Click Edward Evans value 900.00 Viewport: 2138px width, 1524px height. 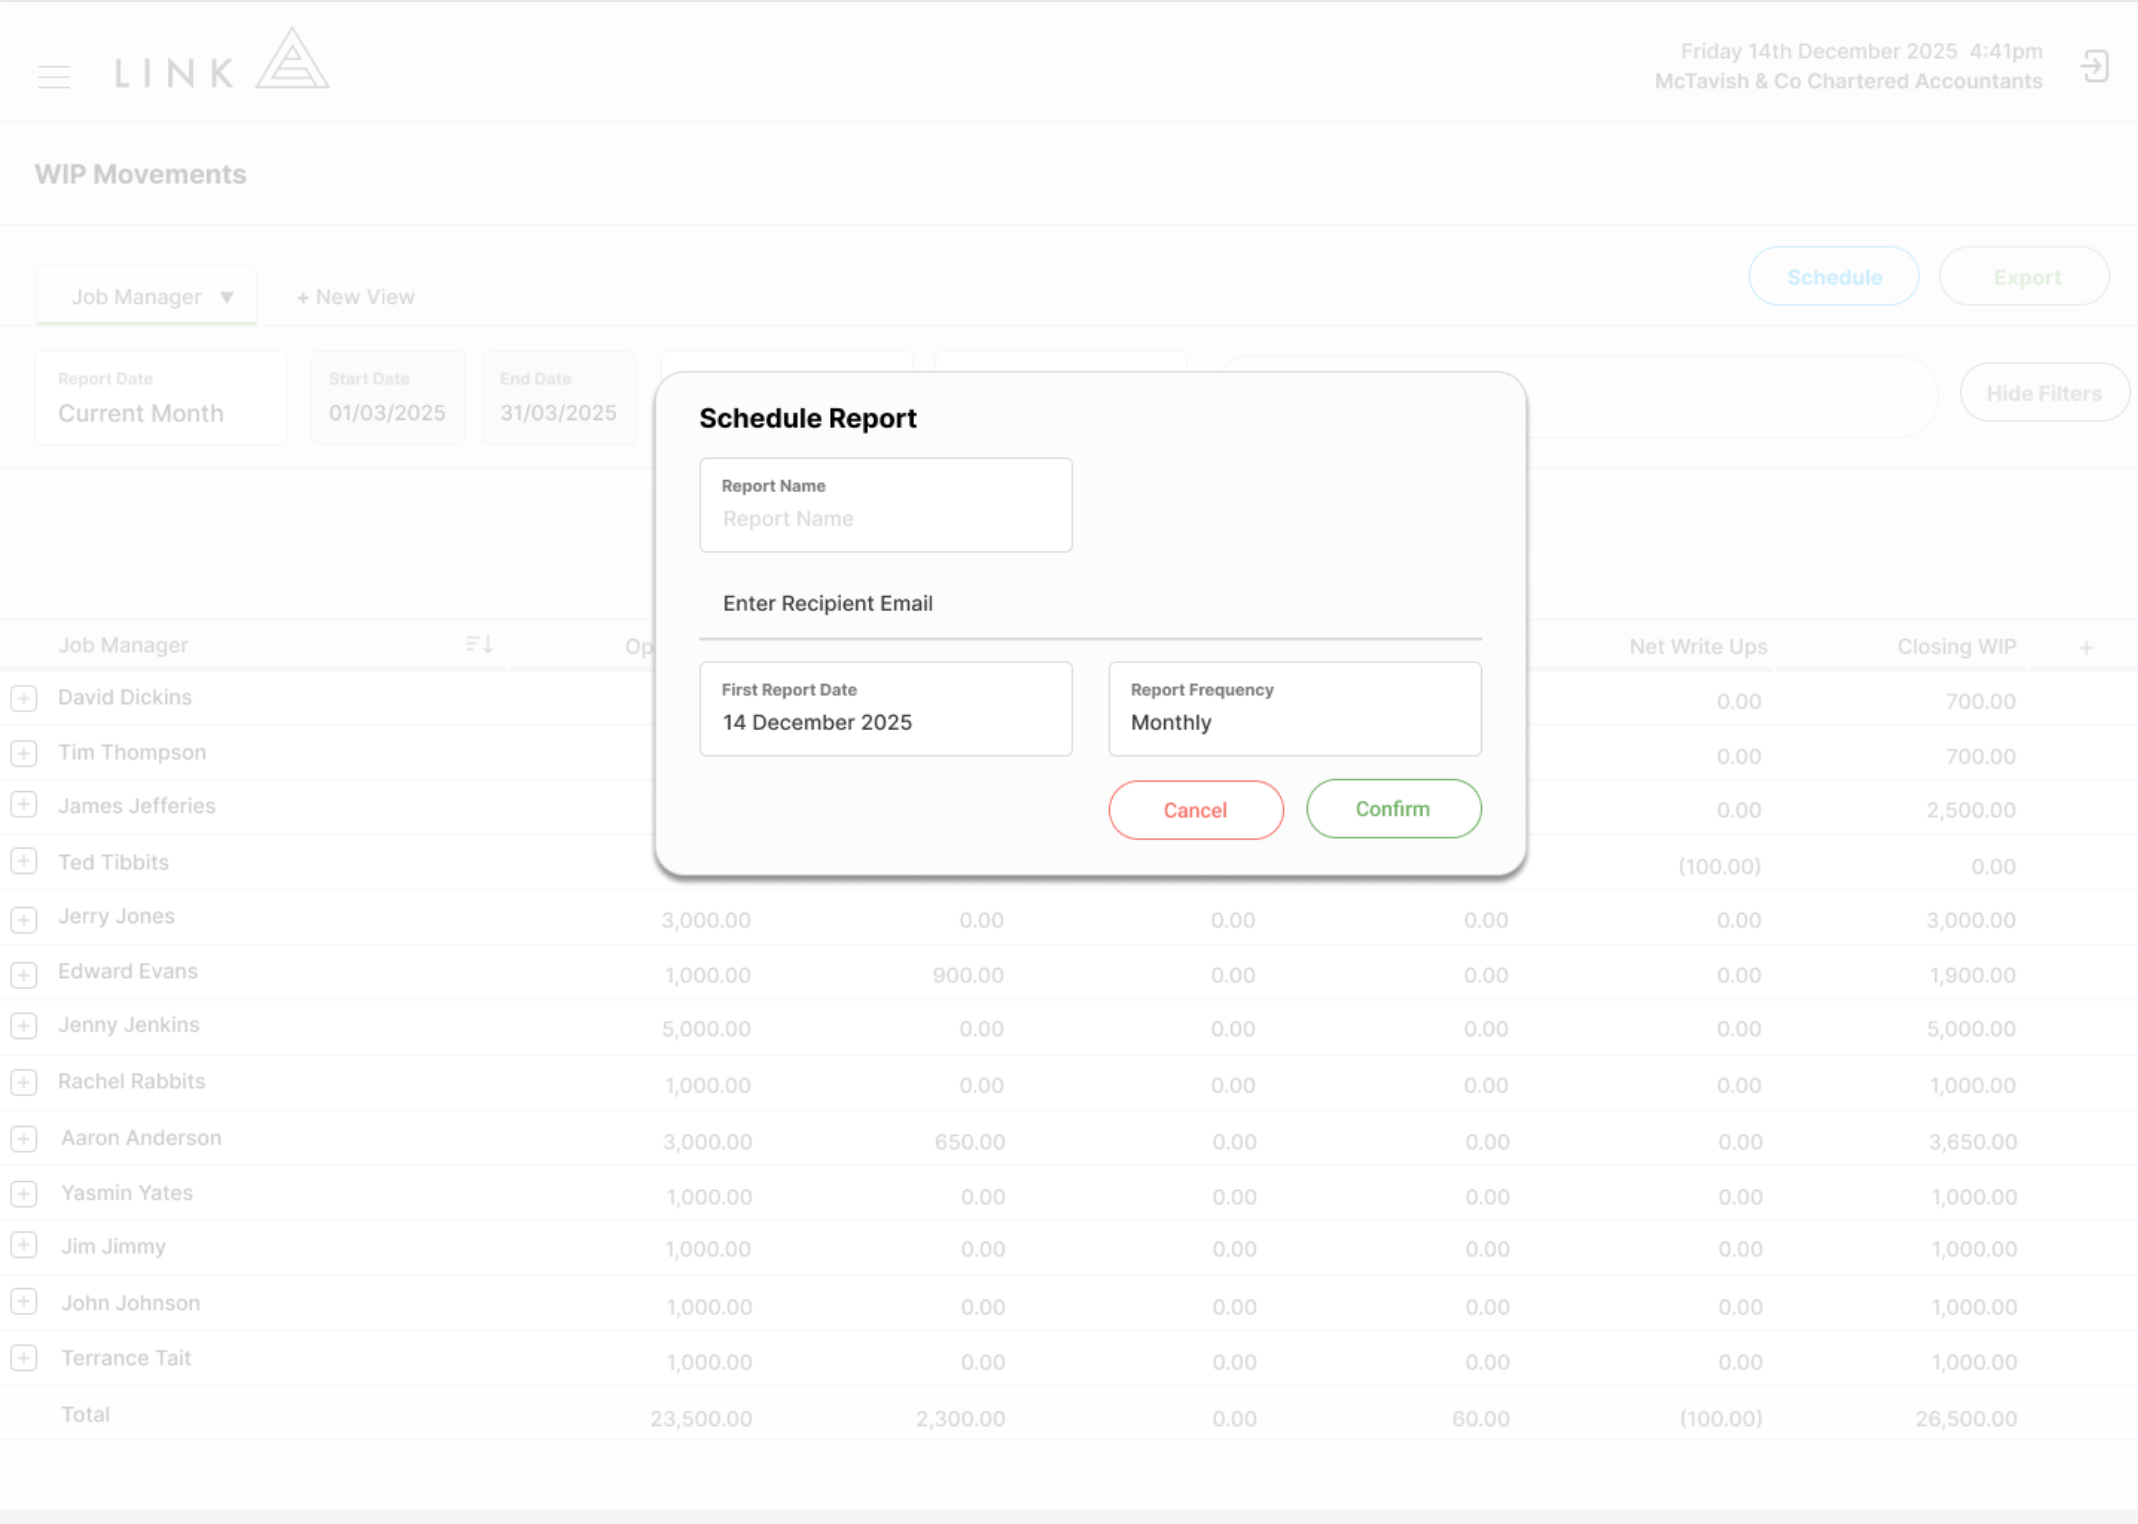click(x=968, y=975)
